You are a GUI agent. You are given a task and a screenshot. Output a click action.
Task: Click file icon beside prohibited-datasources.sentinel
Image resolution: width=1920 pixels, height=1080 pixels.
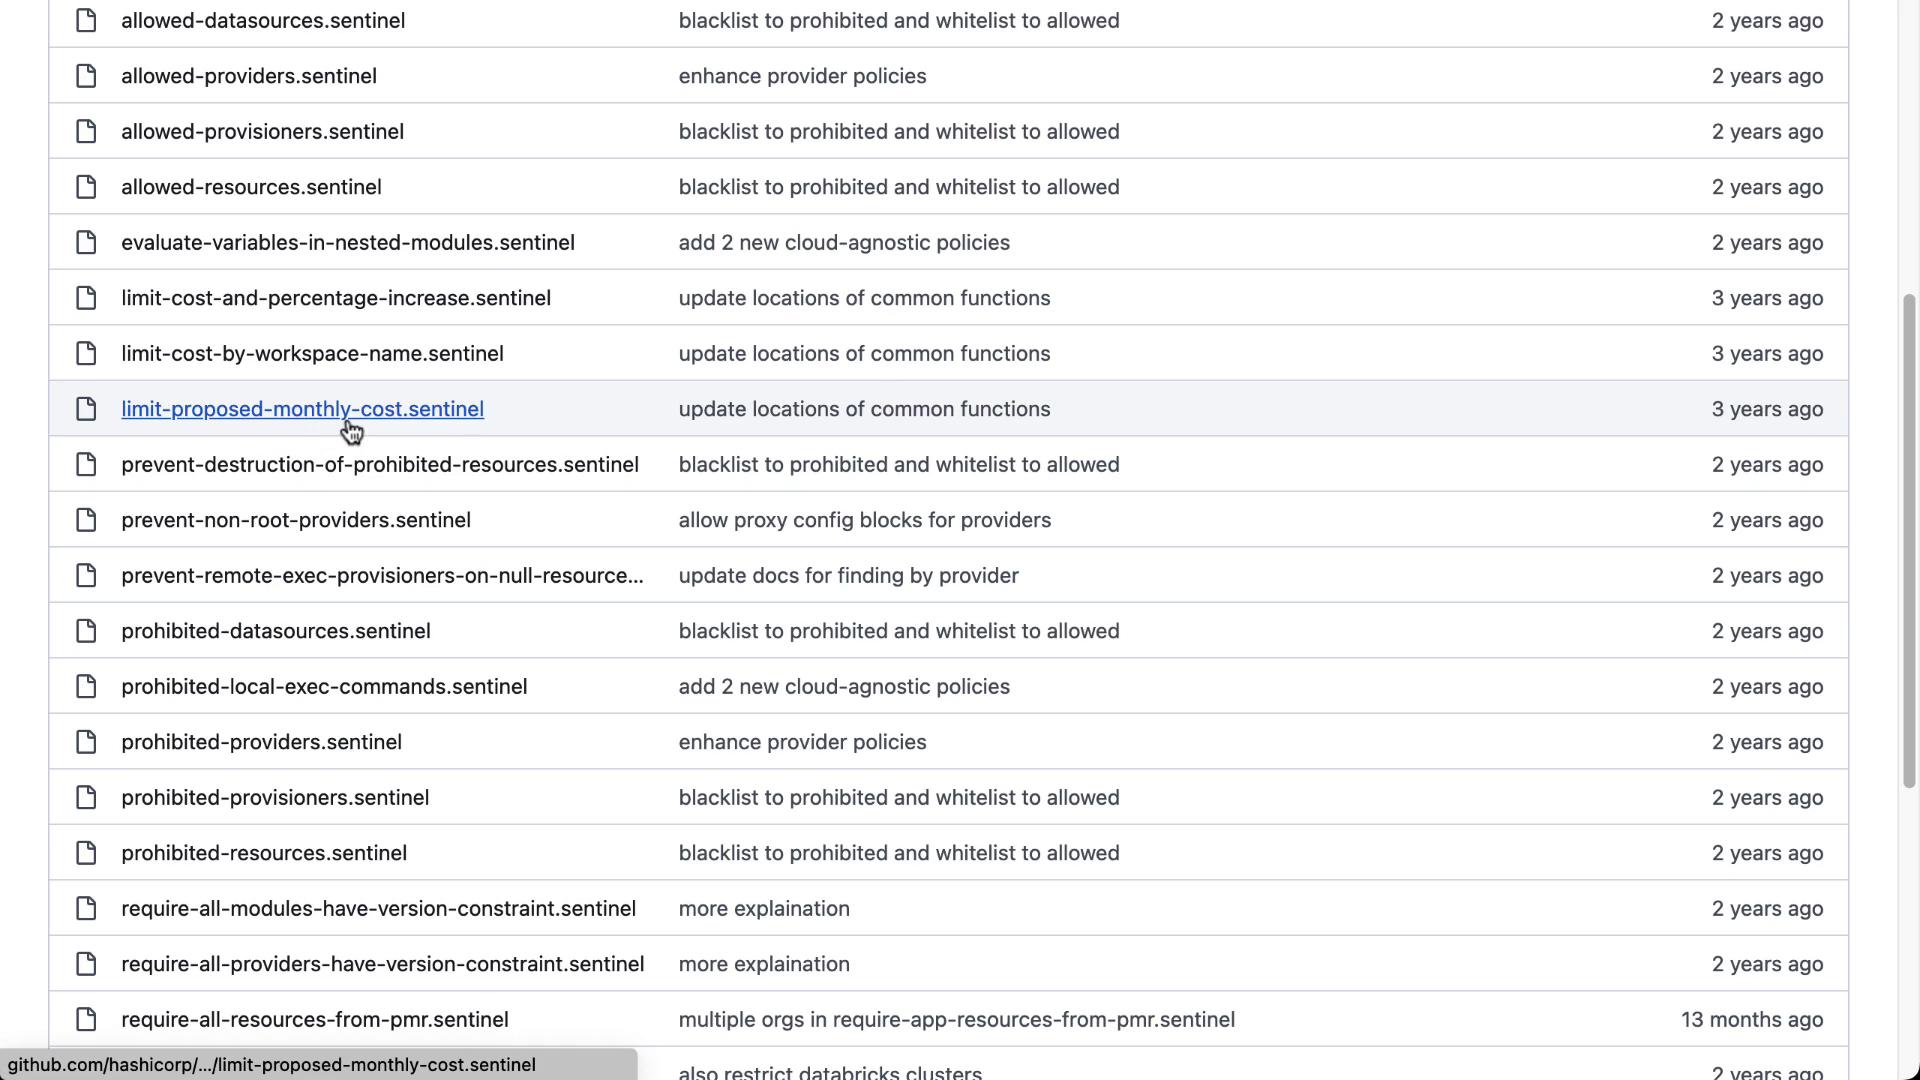[x=86, y=631]
